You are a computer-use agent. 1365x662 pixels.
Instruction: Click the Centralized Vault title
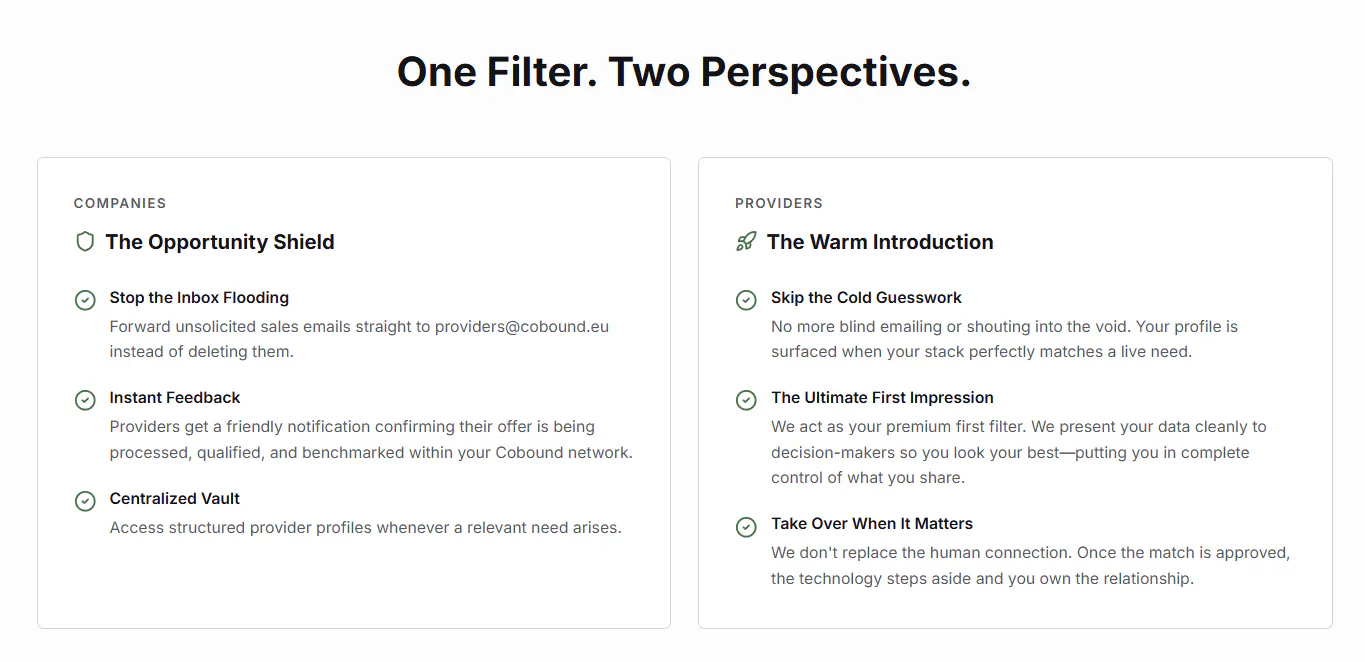click(x=175, y=498)
